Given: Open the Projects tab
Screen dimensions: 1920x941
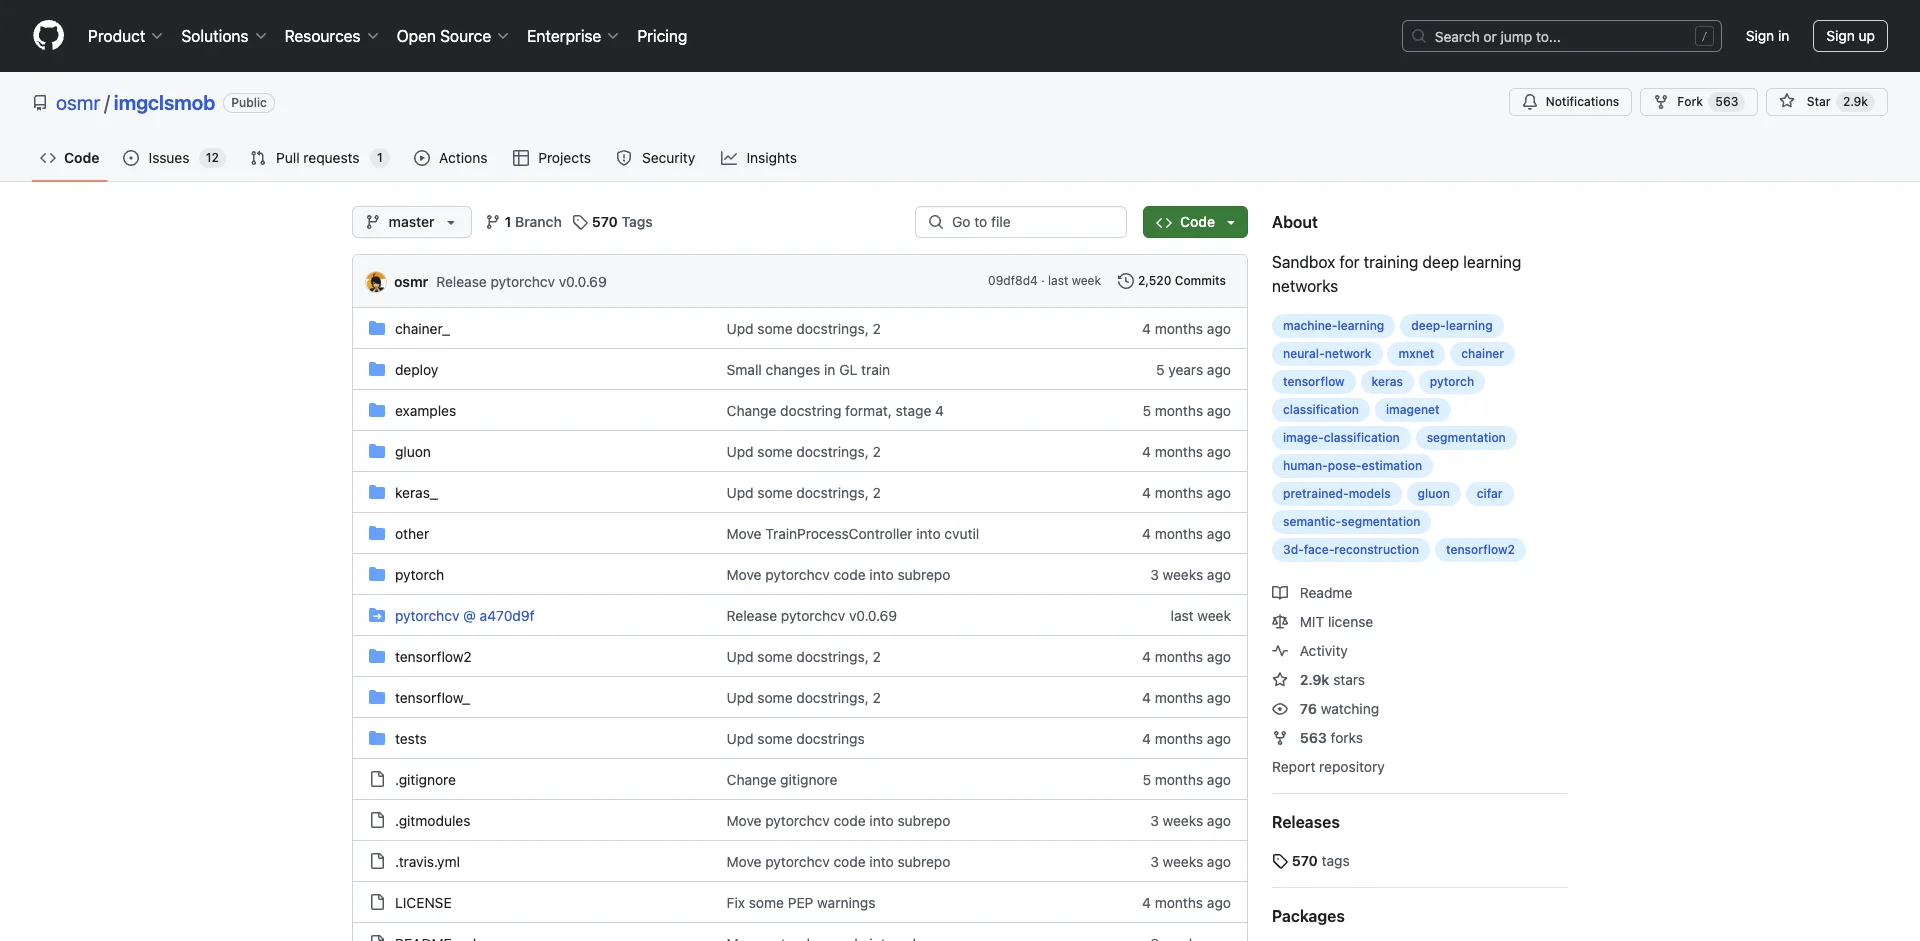Looking at the screenshot, I should click(551, 158).
